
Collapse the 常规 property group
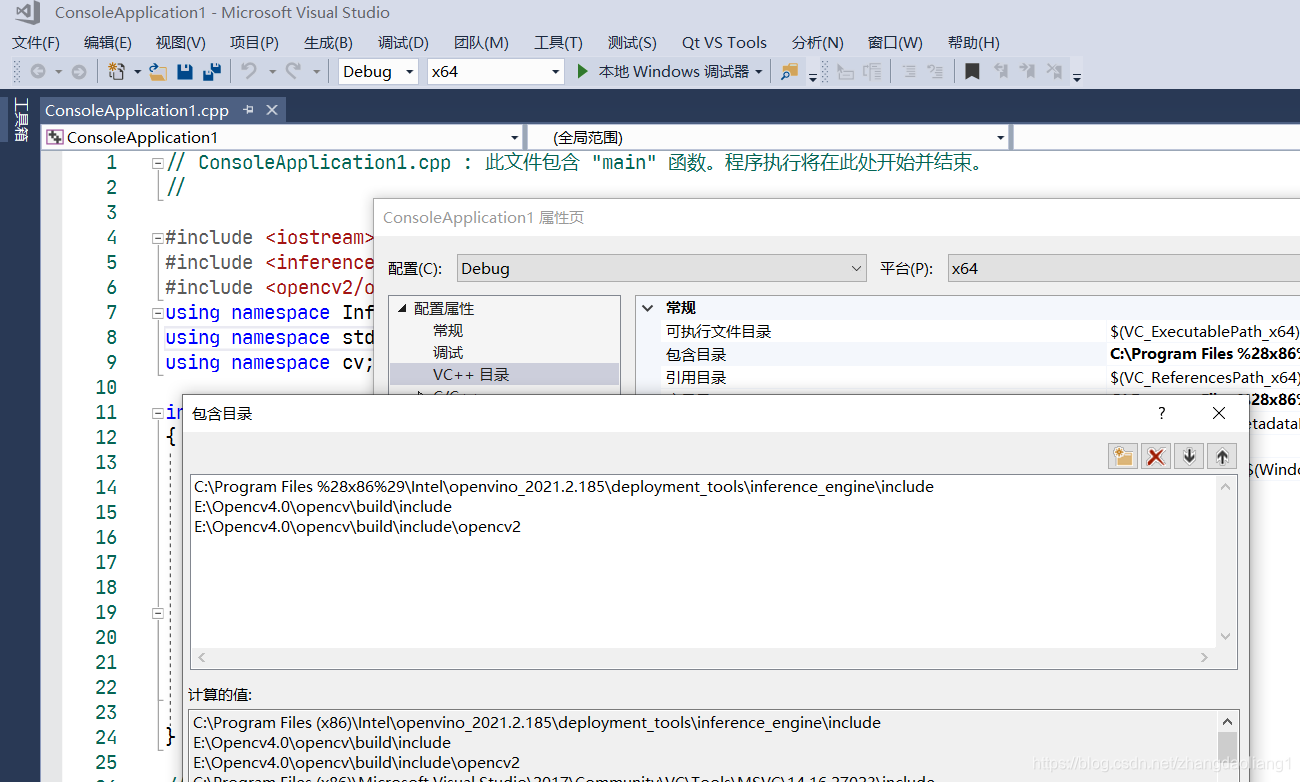[x=647, y=308]
